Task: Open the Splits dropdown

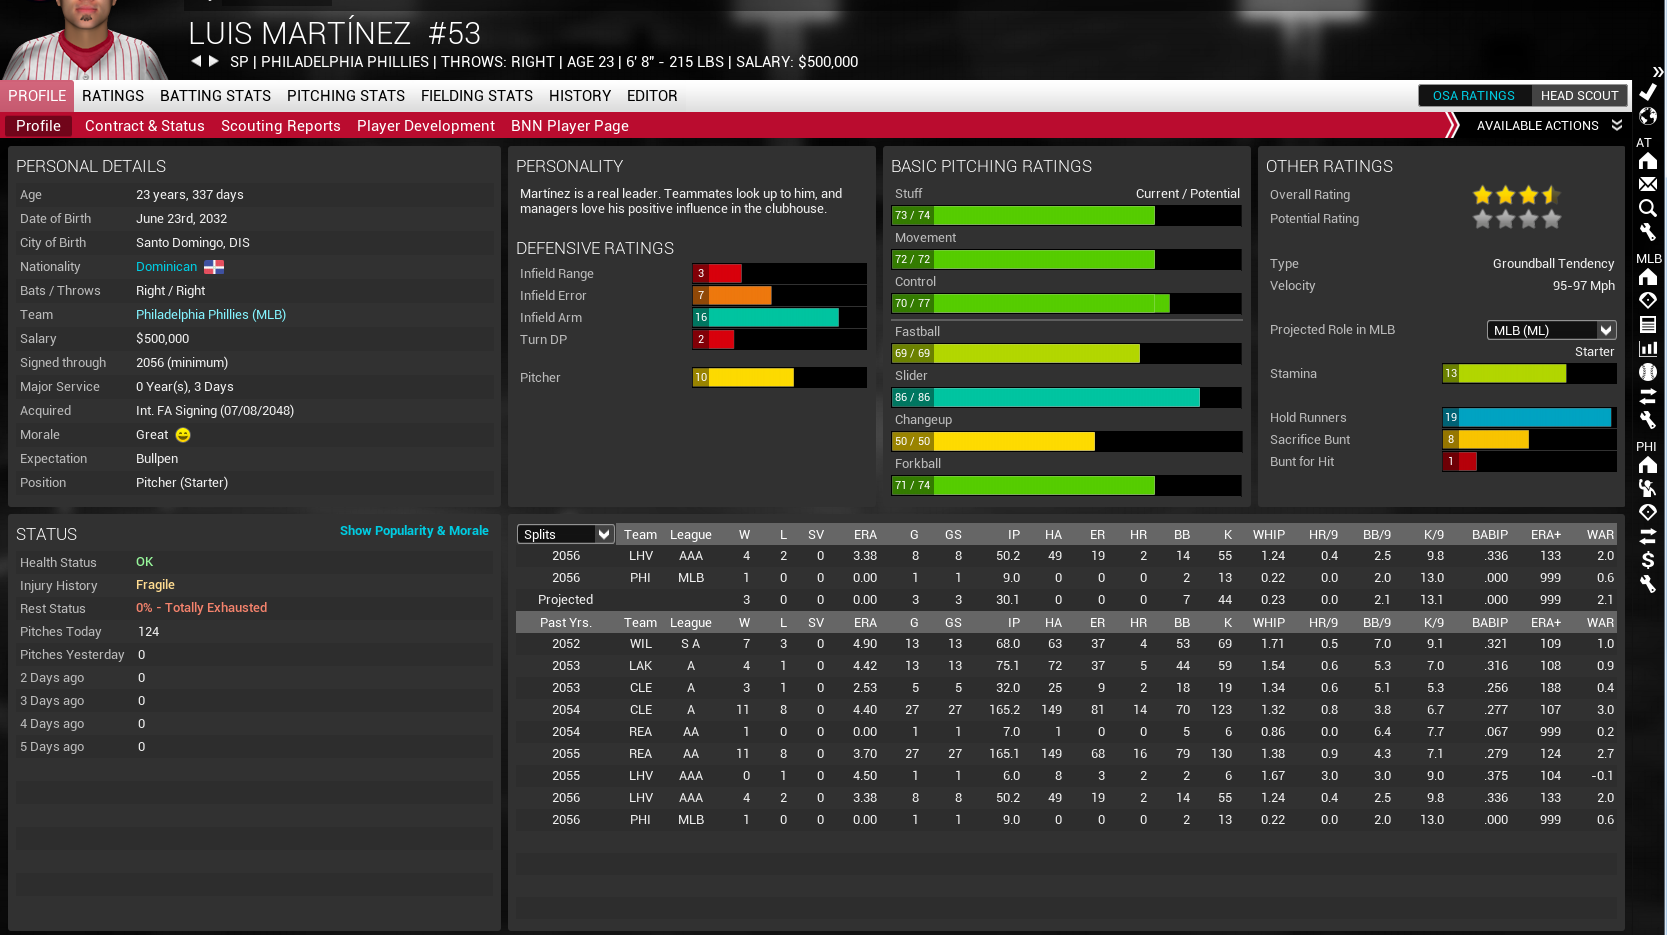Action: click(565, 534)
